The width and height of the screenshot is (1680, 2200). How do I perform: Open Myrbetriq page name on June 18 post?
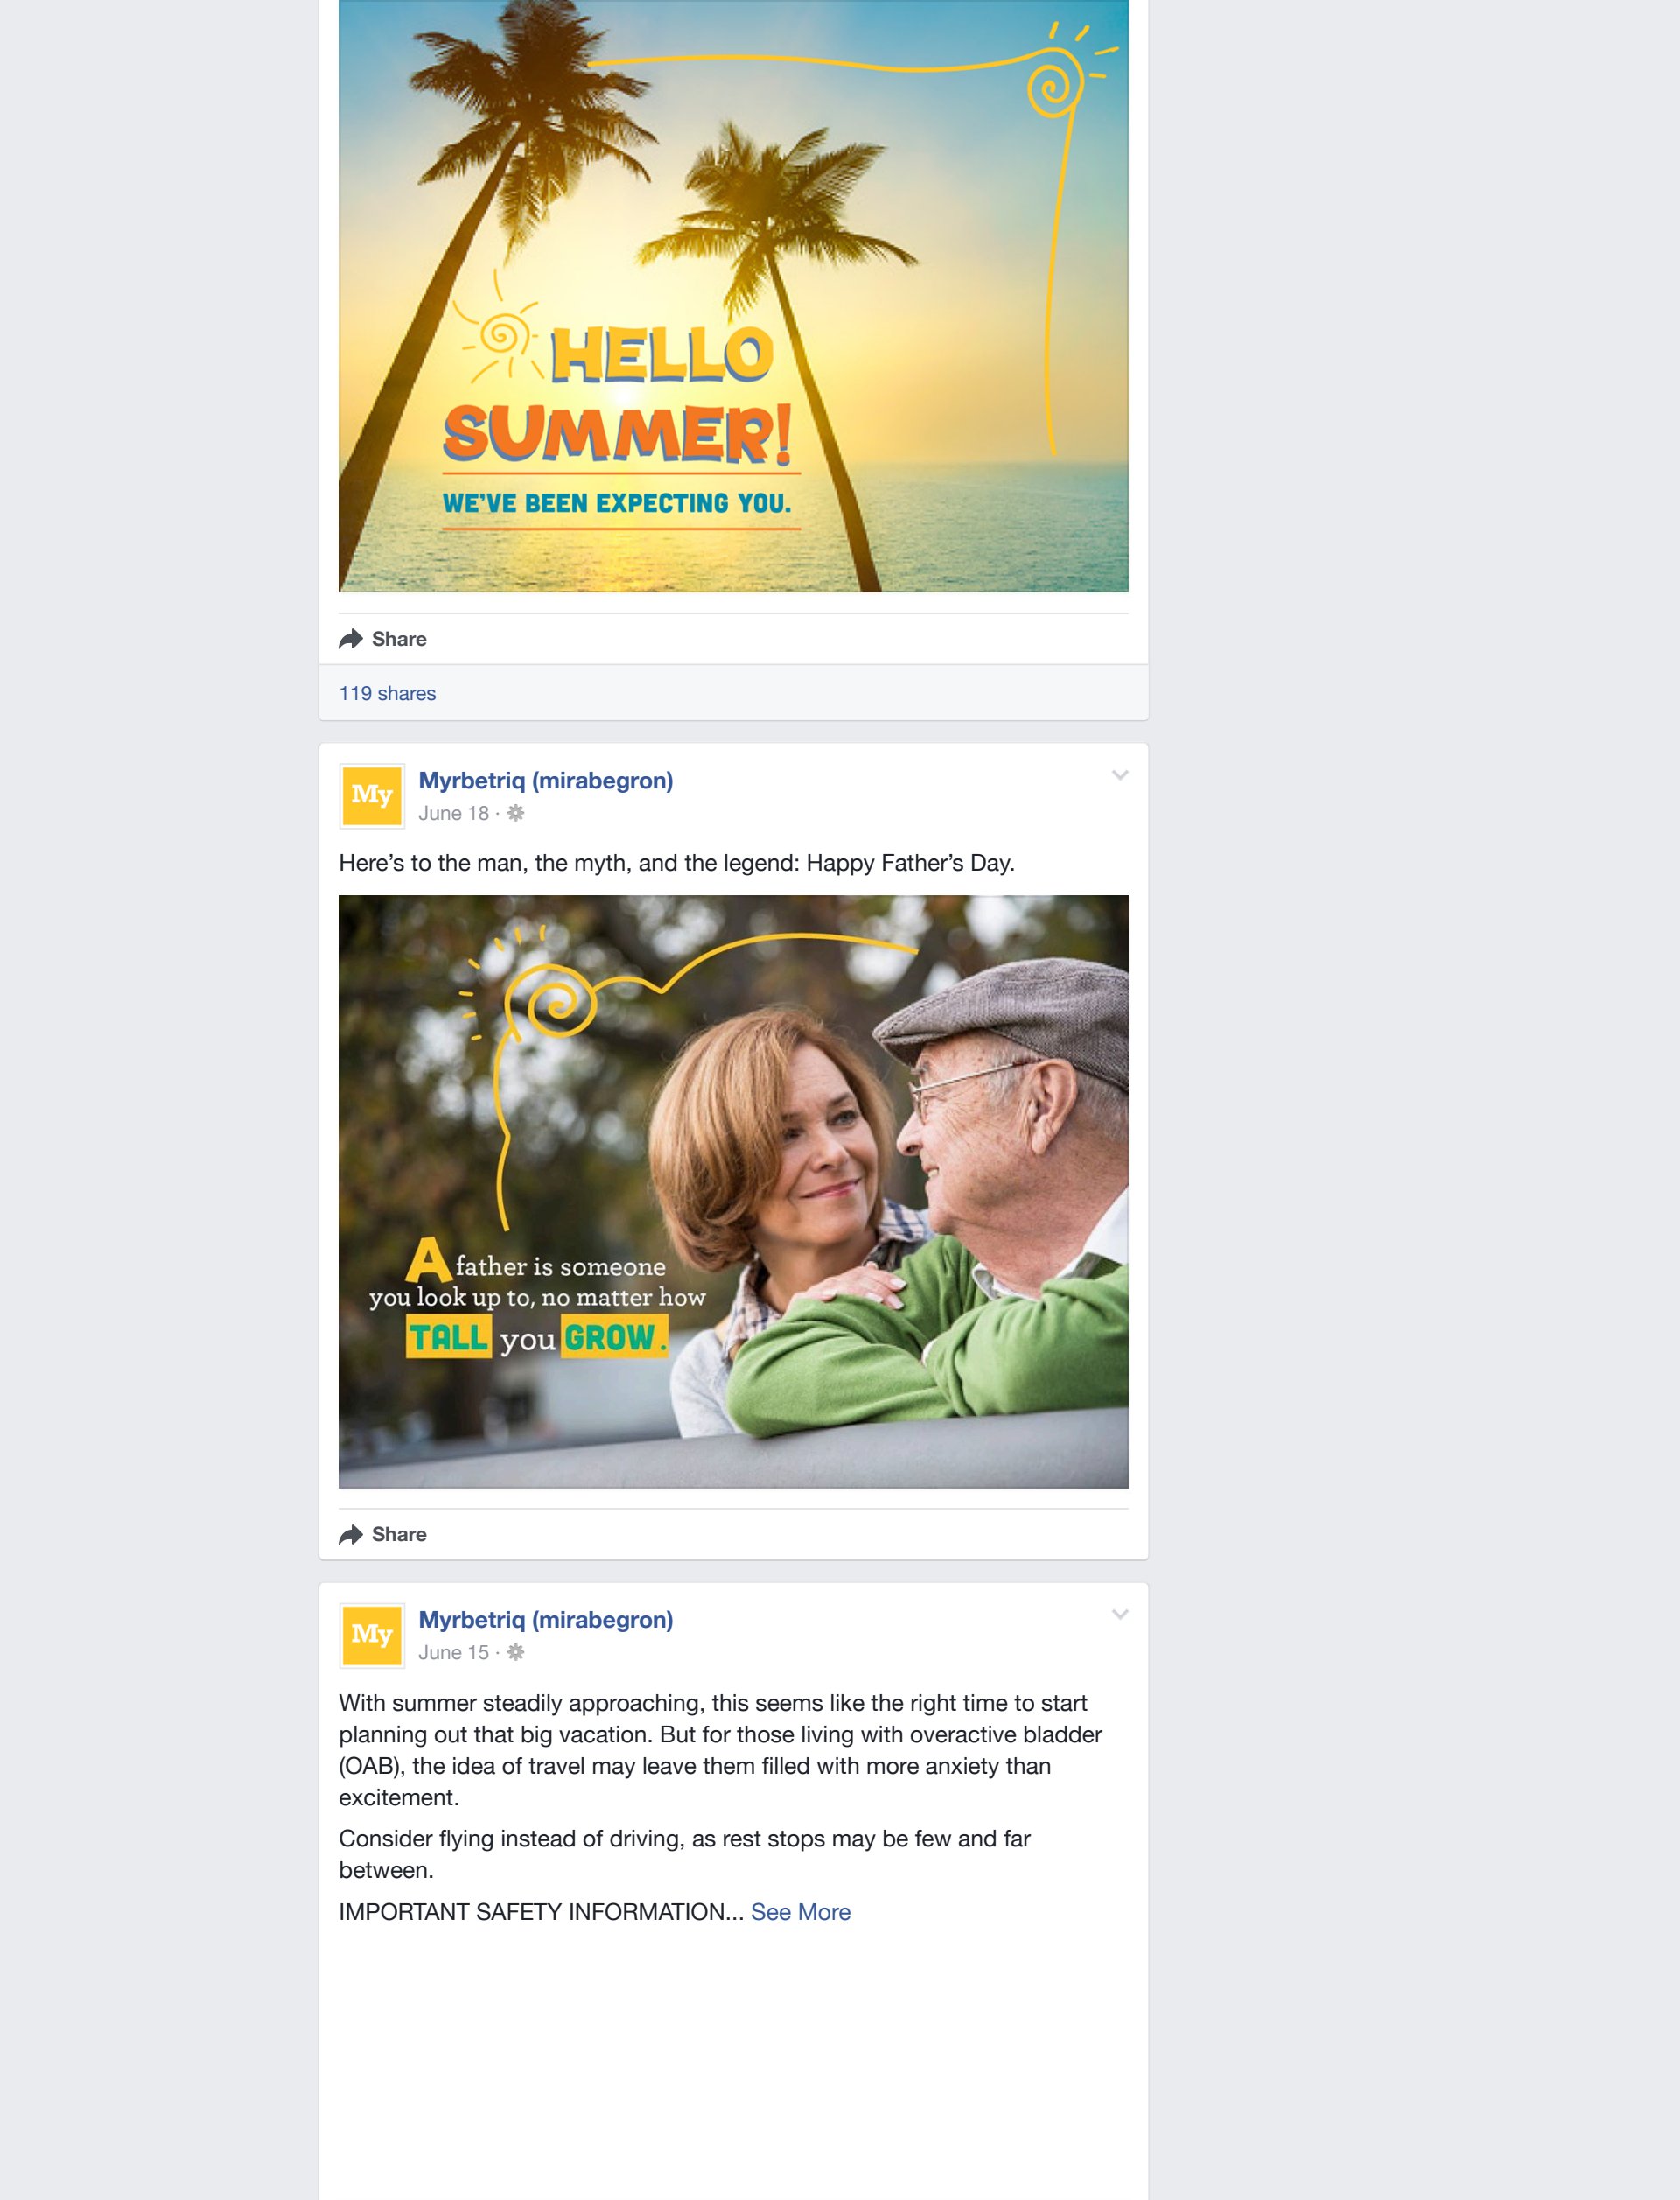[x=545, y=781]
